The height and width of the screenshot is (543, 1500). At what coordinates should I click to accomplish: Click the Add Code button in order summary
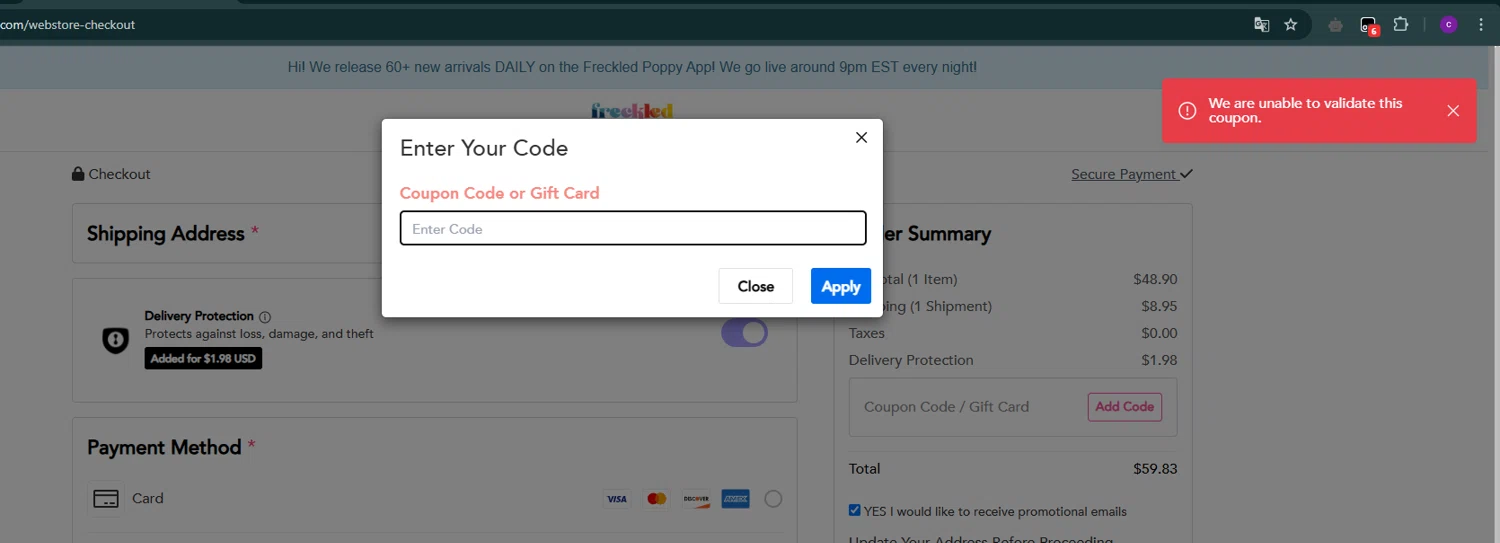[1124, 407]
